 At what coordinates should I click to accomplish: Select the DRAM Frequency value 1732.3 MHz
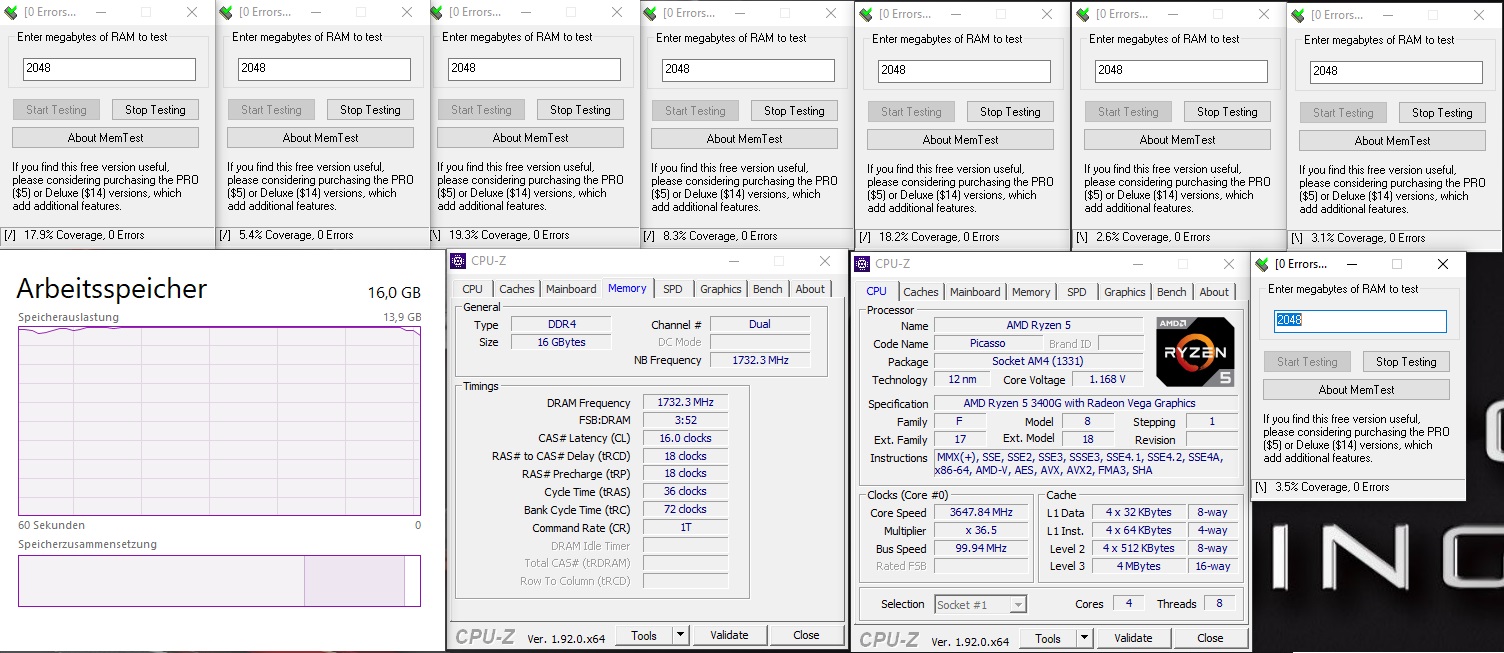[685, 403]
